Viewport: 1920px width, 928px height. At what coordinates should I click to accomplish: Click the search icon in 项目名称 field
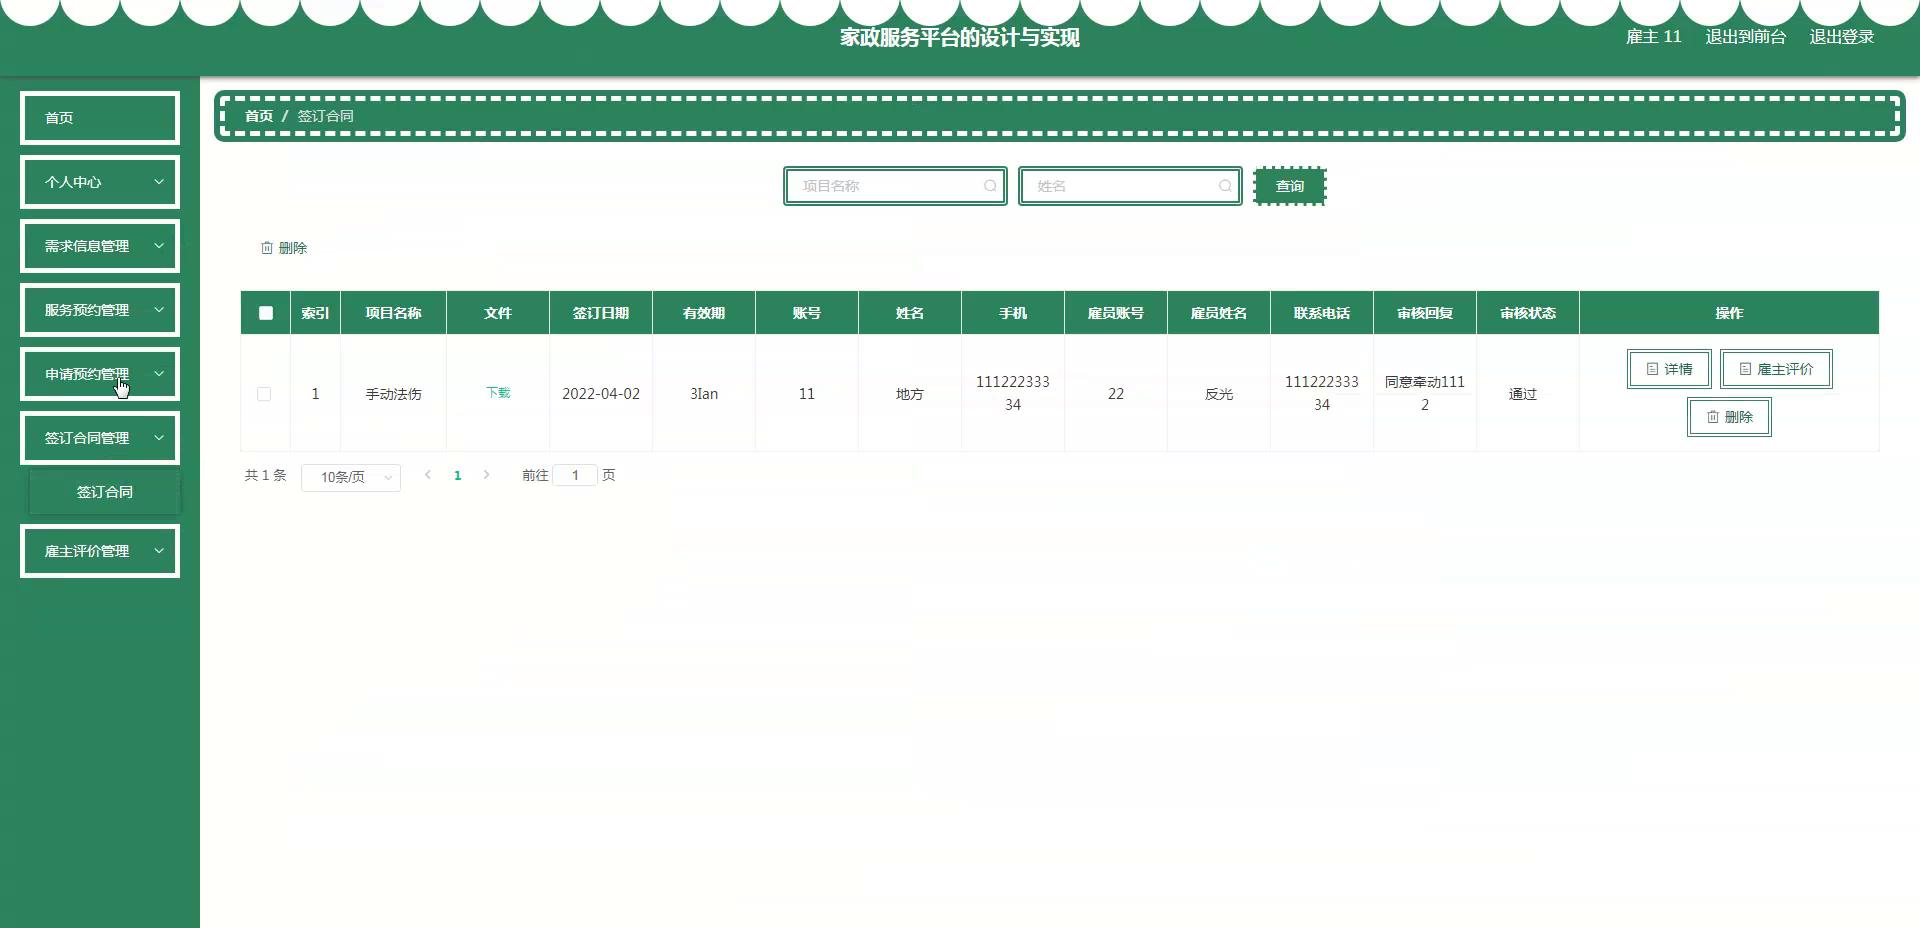coord(989,186)
